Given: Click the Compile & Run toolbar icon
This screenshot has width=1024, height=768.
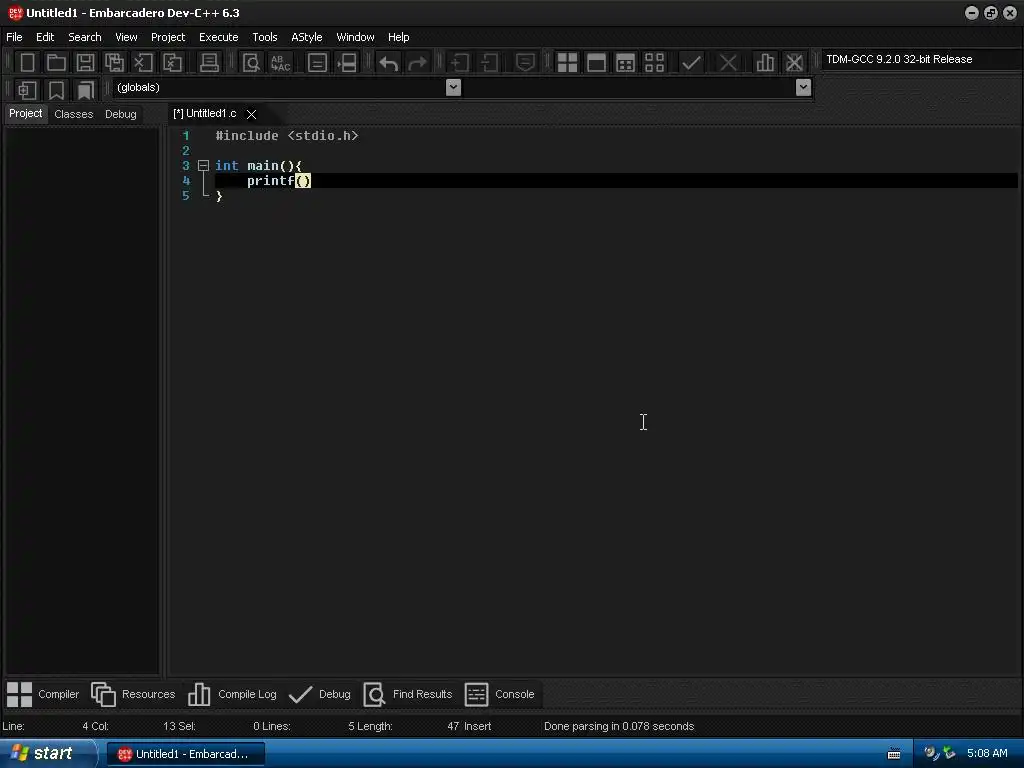Looking at the screenshot, I should pyautogui.click(x=625, y=63).
